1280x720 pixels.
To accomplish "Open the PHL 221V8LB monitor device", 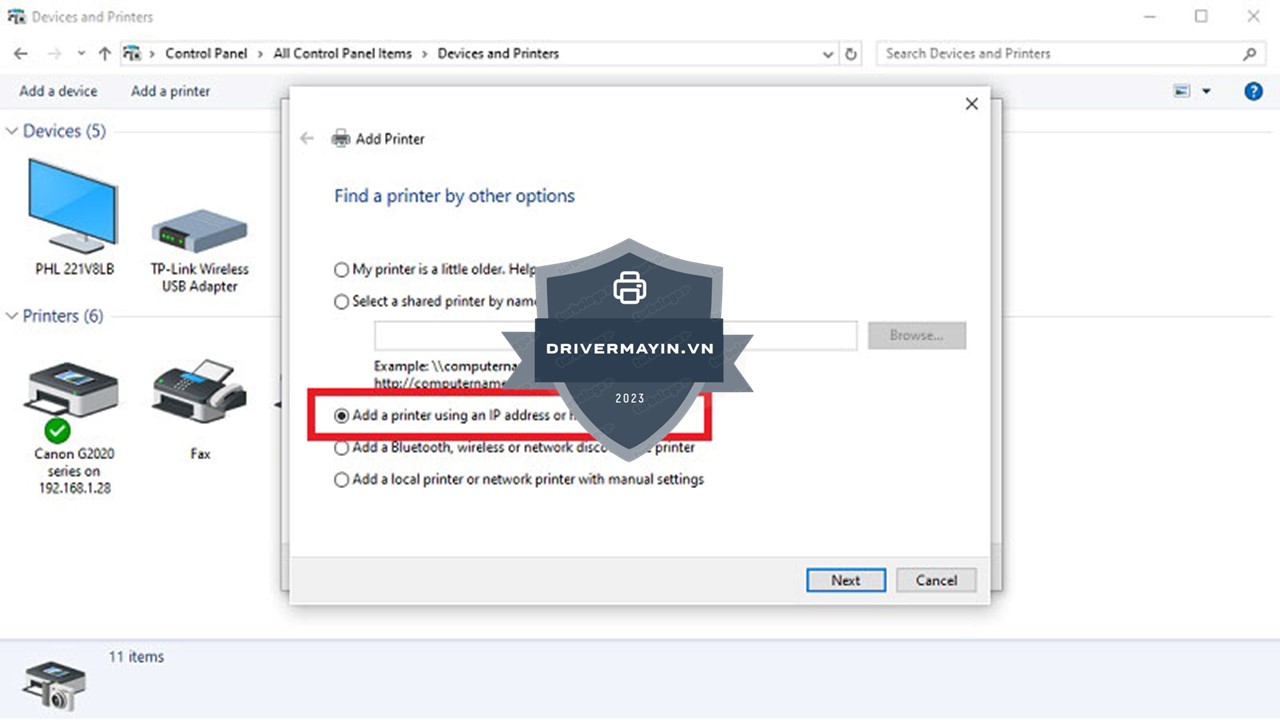I will [x=73, y=208].
